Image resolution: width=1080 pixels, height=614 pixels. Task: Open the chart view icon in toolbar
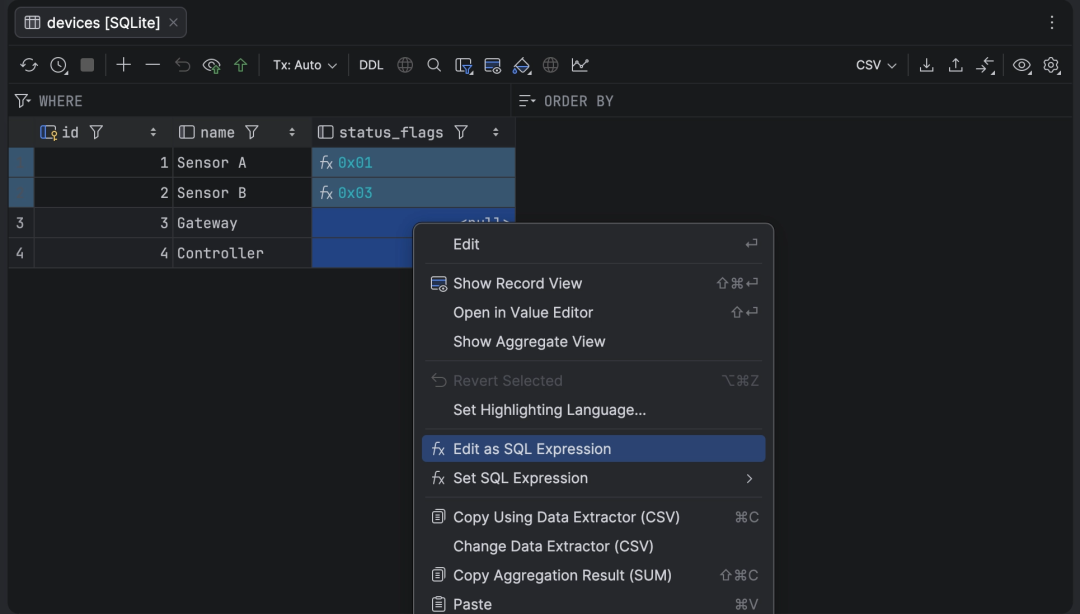[x=580, y=65]
